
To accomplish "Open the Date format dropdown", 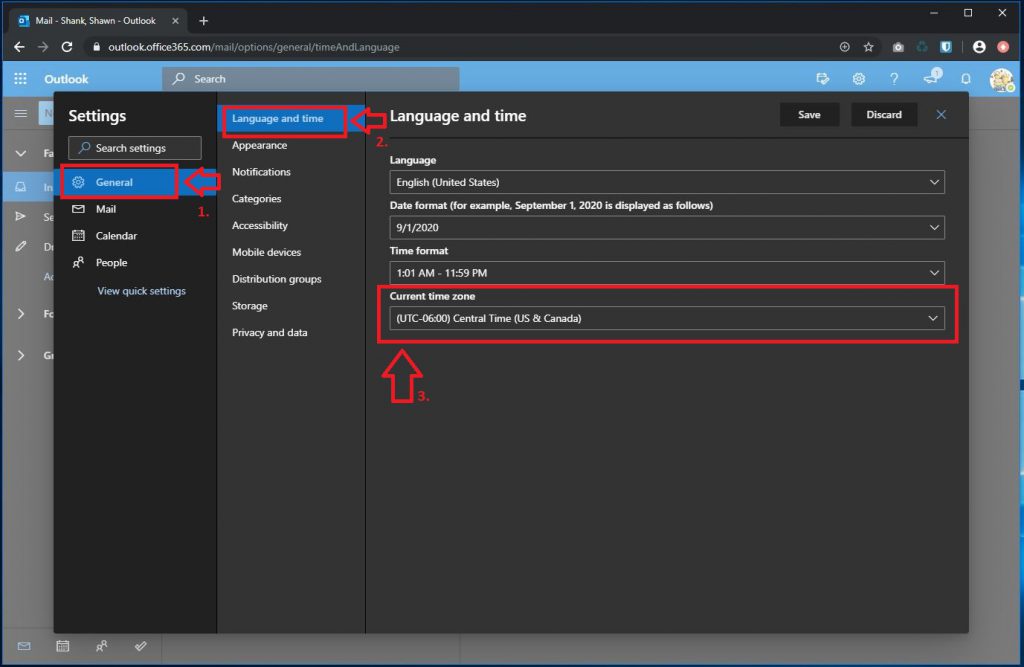I will [x=667, y=227].
